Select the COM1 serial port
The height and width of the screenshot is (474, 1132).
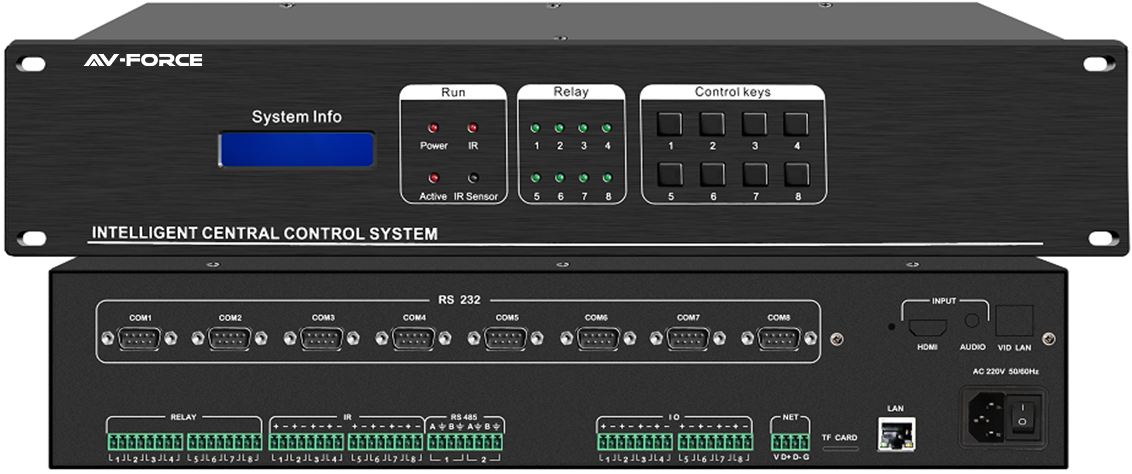139,338
